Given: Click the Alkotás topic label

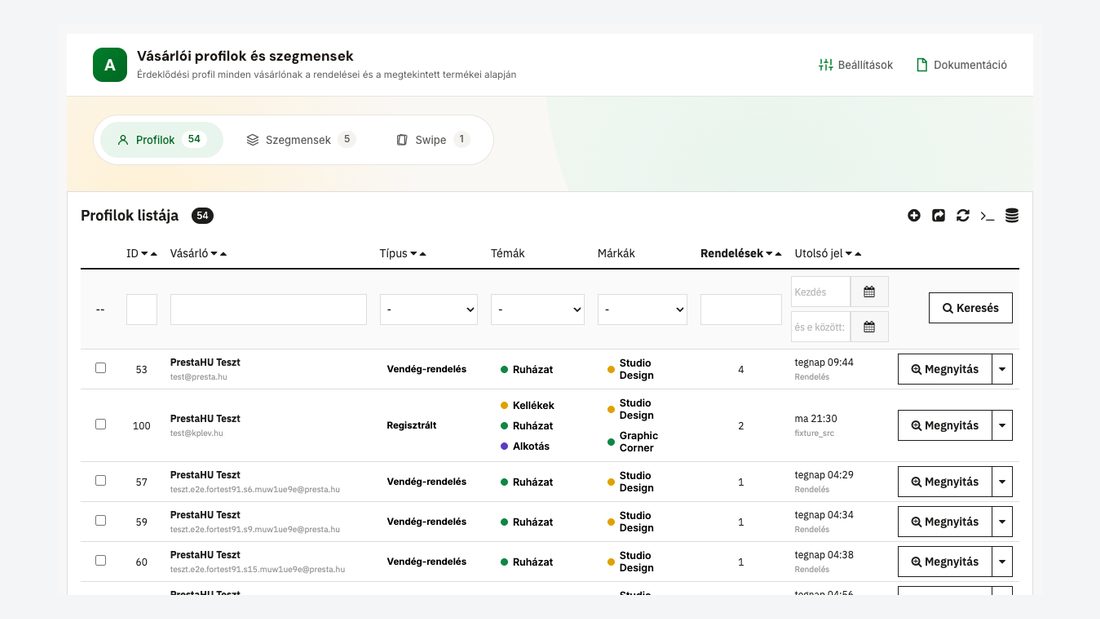Looking at the screenshot, I should 531,446.
